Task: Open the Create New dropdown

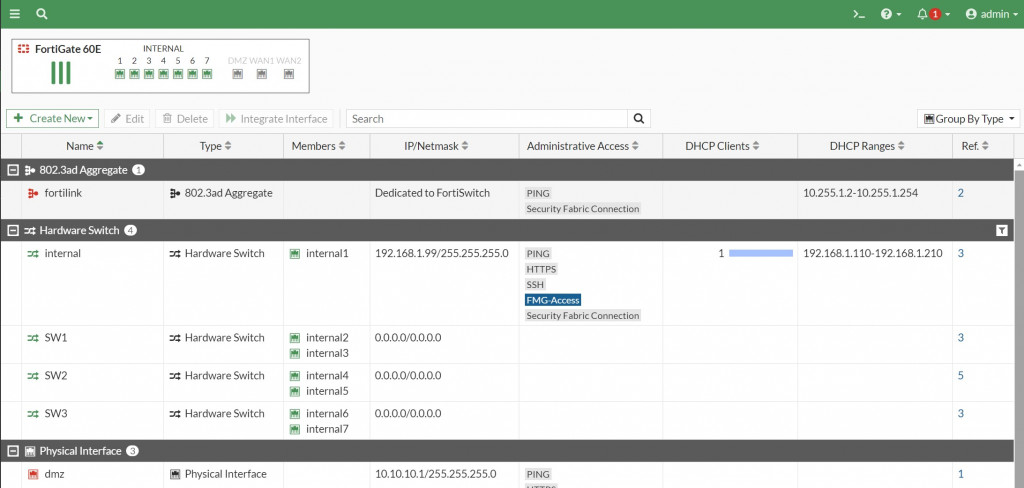Action: click(x=52, y=118)
